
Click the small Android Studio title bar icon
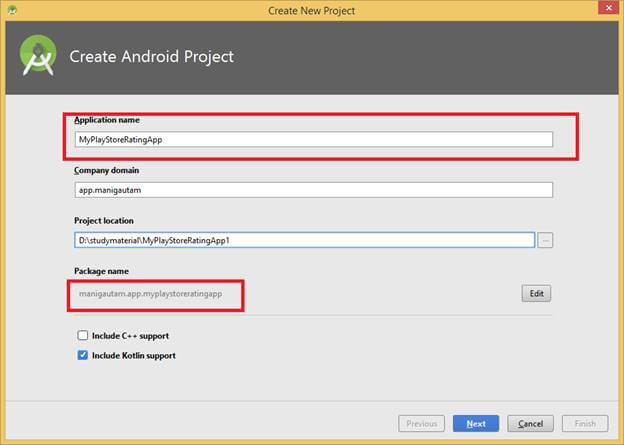12,10
